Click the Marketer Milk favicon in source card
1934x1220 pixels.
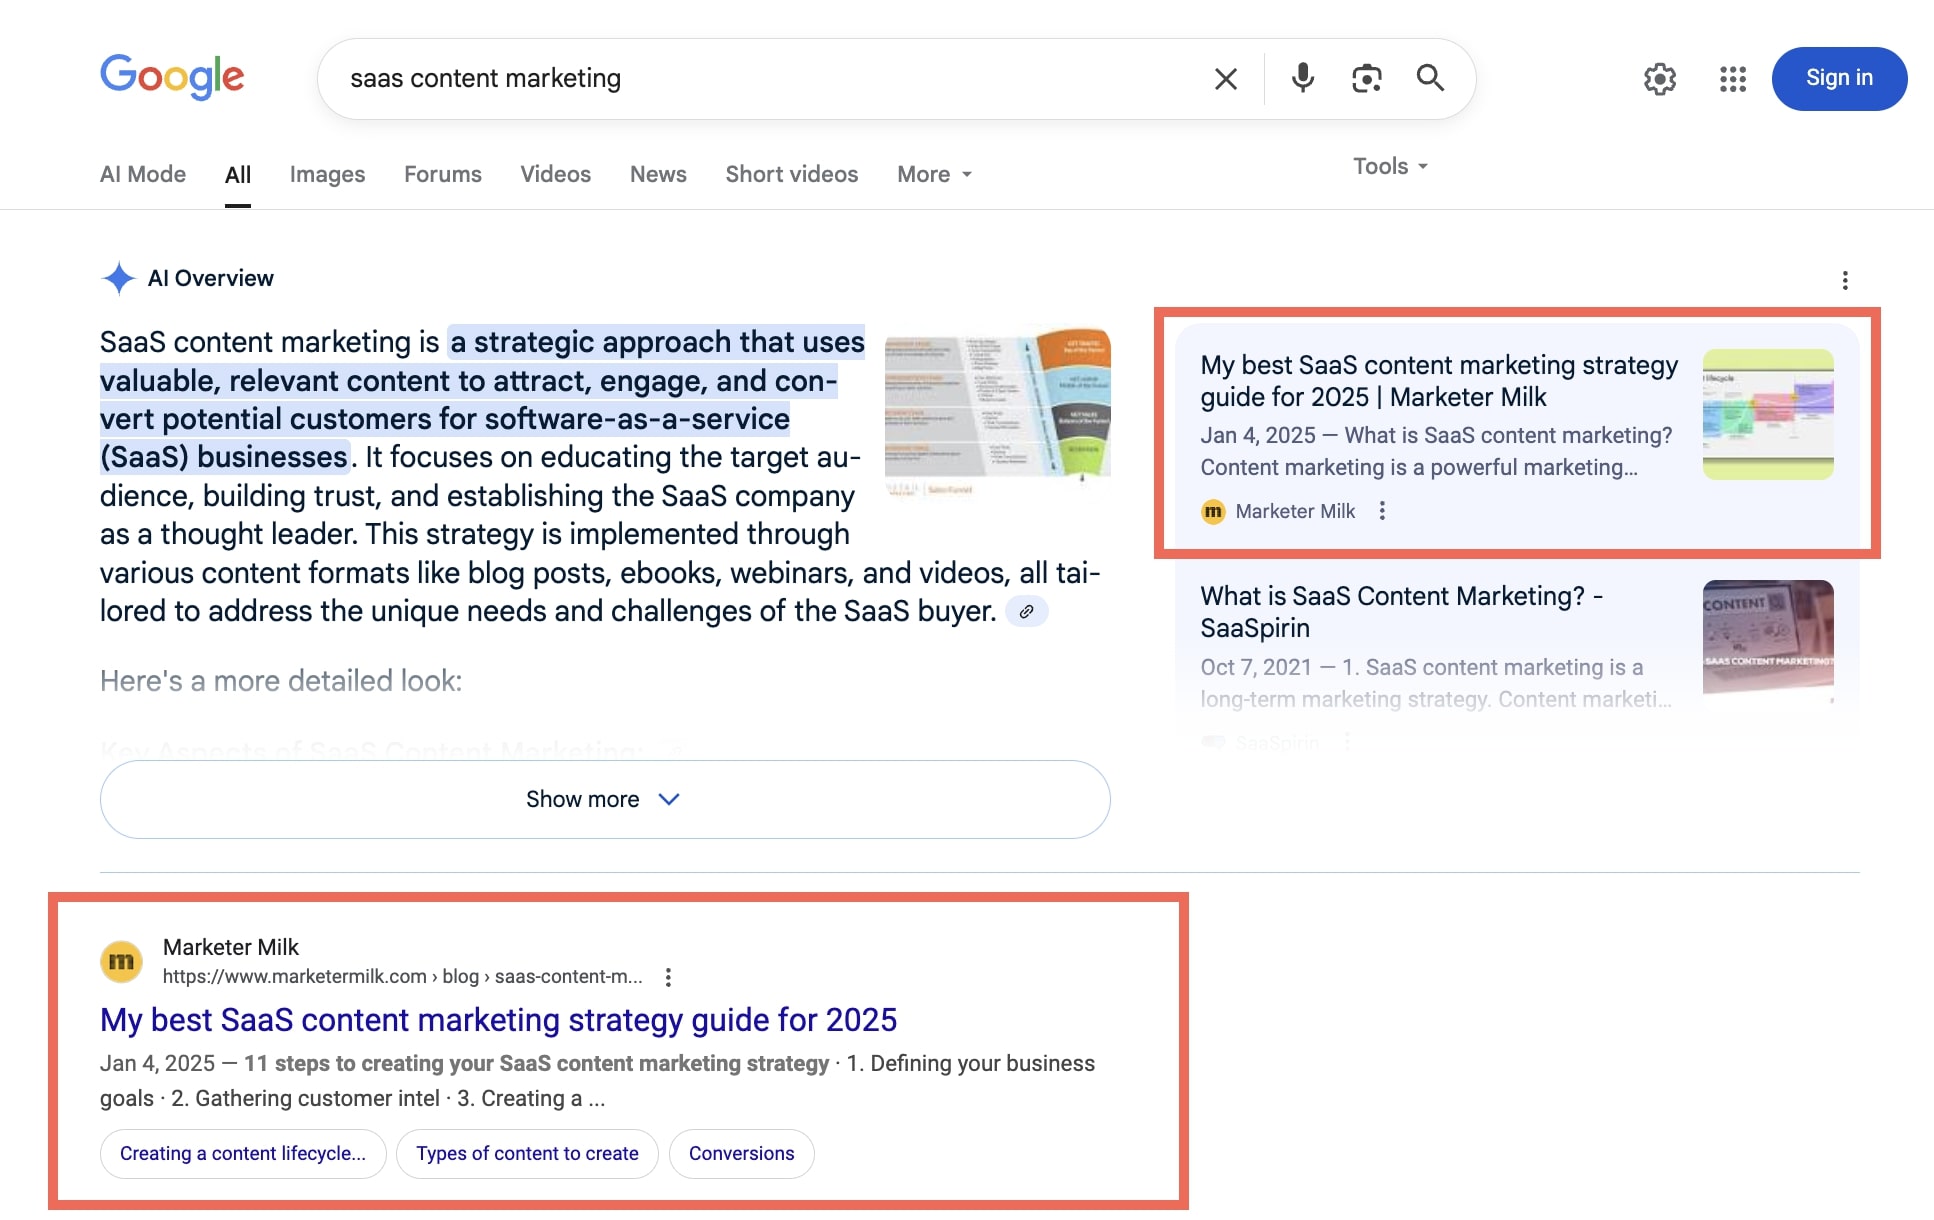pos(1213,512)
